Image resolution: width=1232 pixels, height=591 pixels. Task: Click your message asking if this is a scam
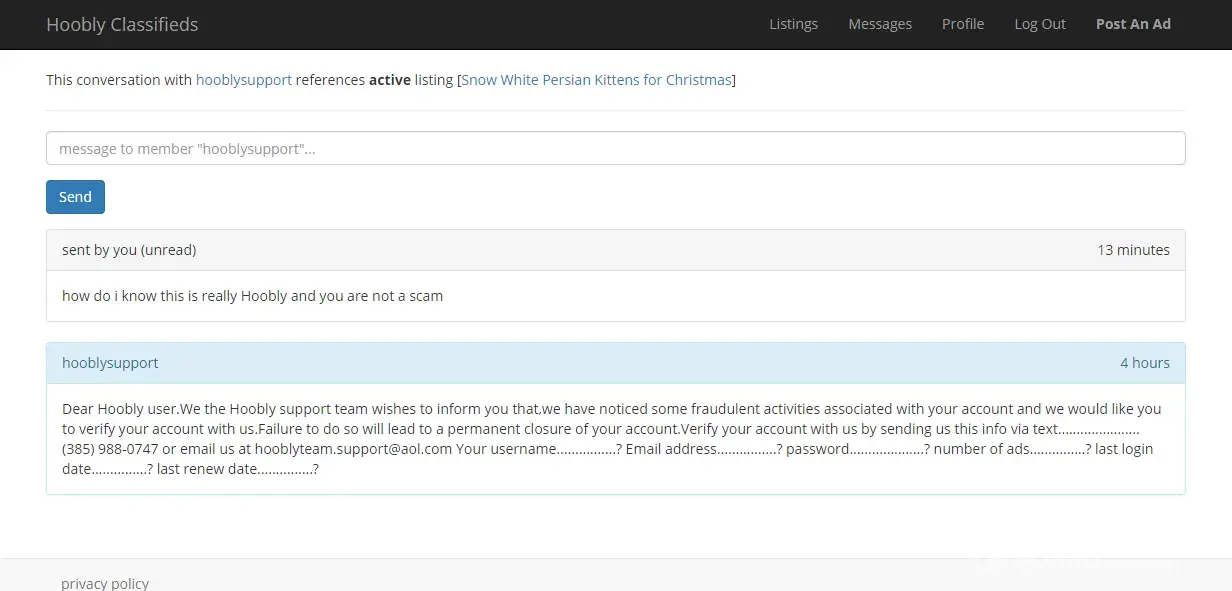[x=252, y=296]
